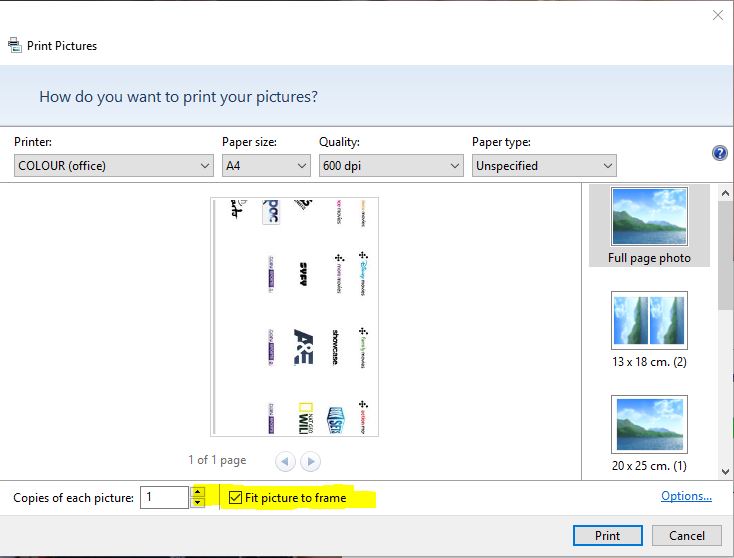Click the Print Pictures printer icon
The image size is (734, 558).
pyautogui.click(x=15, y=45)
